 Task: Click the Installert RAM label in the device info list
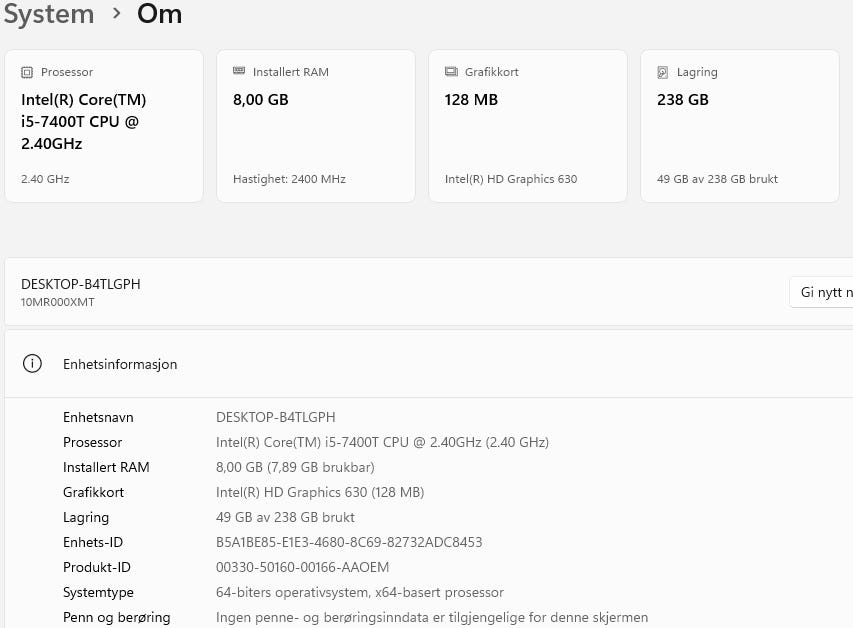[106, 467]
